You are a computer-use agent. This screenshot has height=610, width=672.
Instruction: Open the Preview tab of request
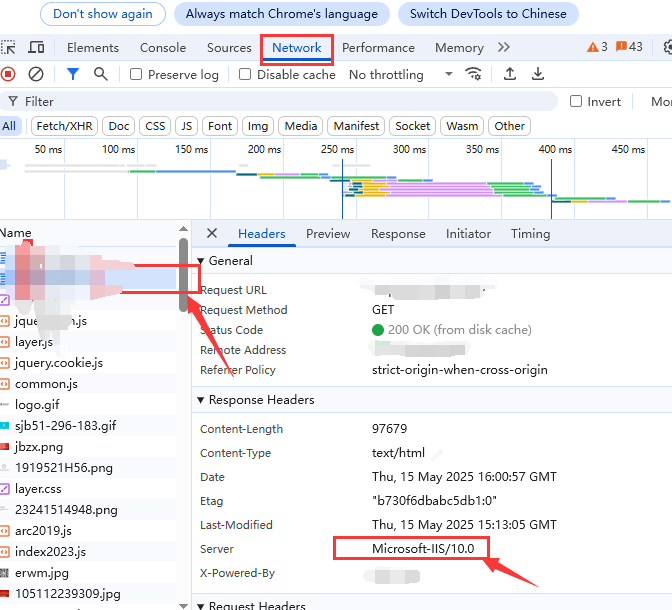[328, 234]
